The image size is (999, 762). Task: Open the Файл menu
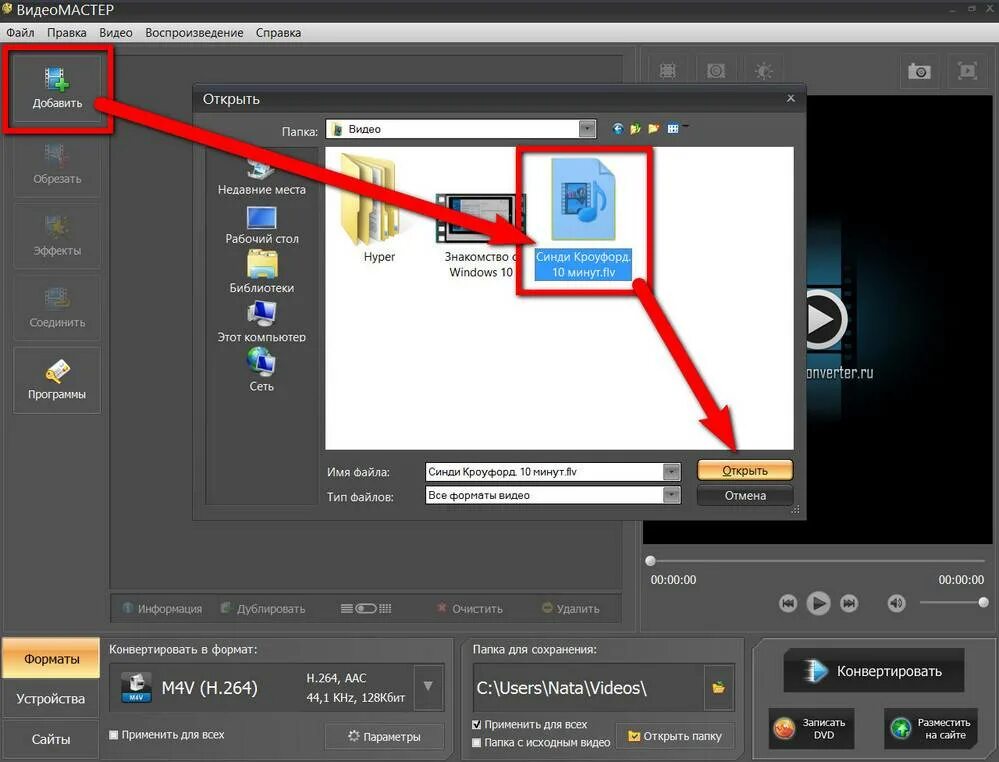click(x=20, y=32)
